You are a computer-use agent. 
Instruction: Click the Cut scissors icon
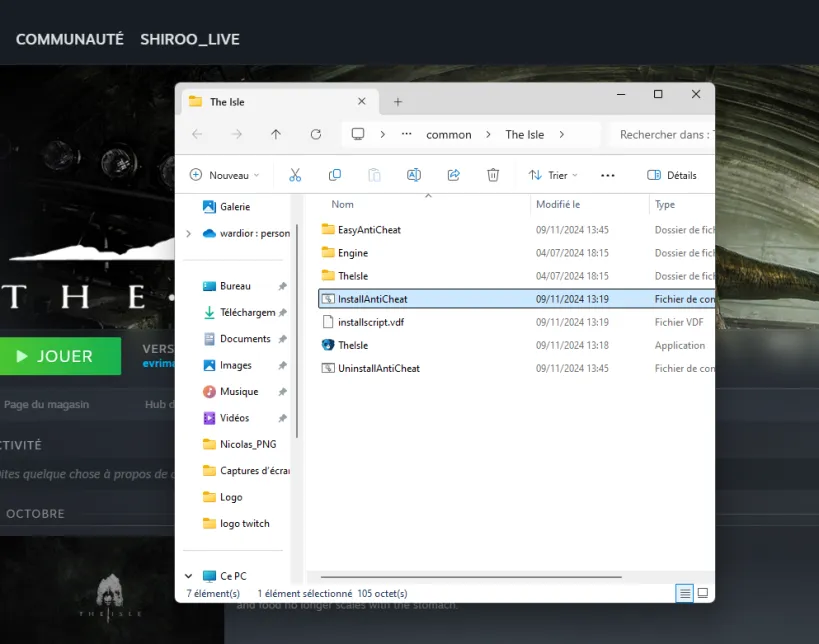pos(295,175)
